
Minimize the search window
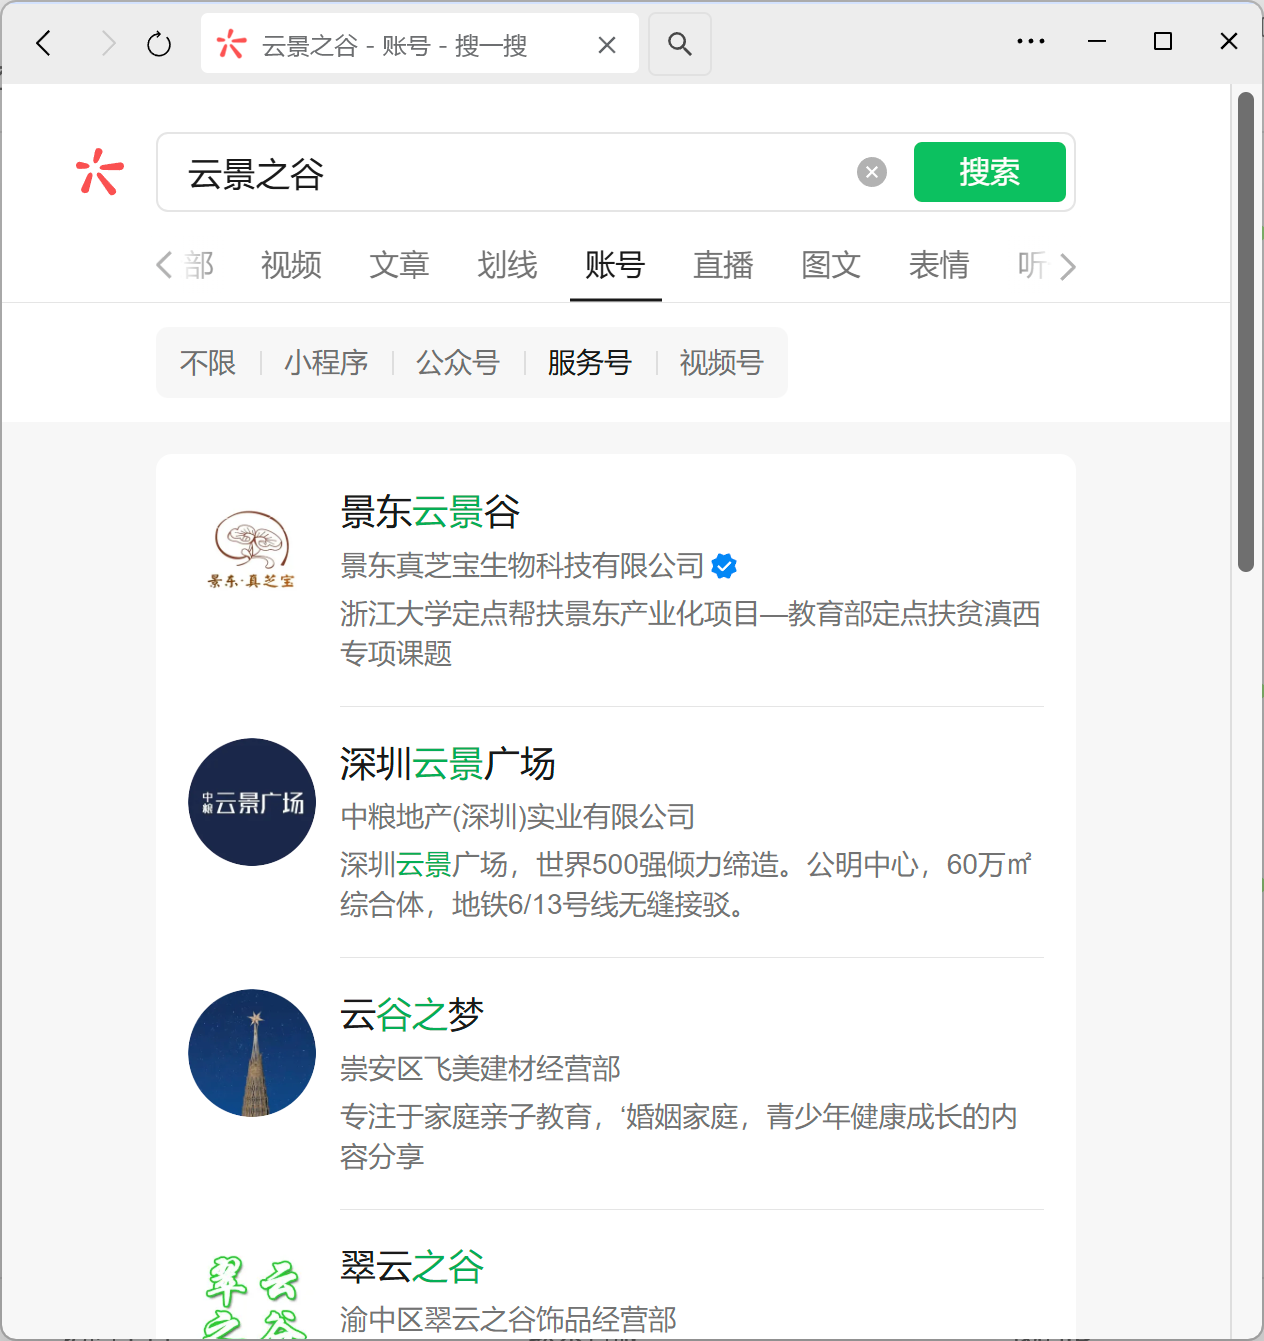click(x=1097, y=42)
